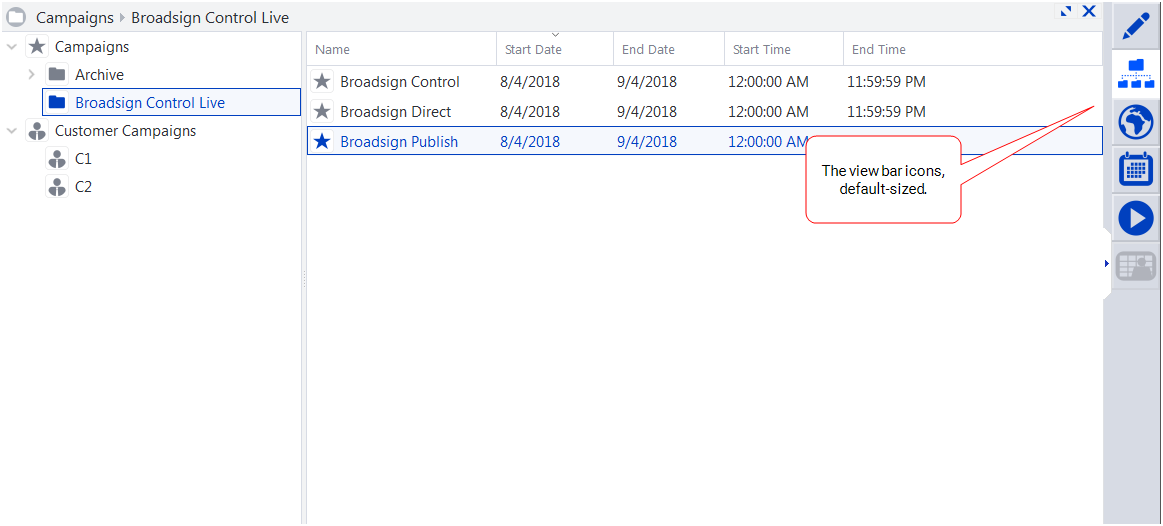Click the blue Broadsign Control Live folder icon
This screenshot has width=1163, height=526.
click(x=57, y=102)
